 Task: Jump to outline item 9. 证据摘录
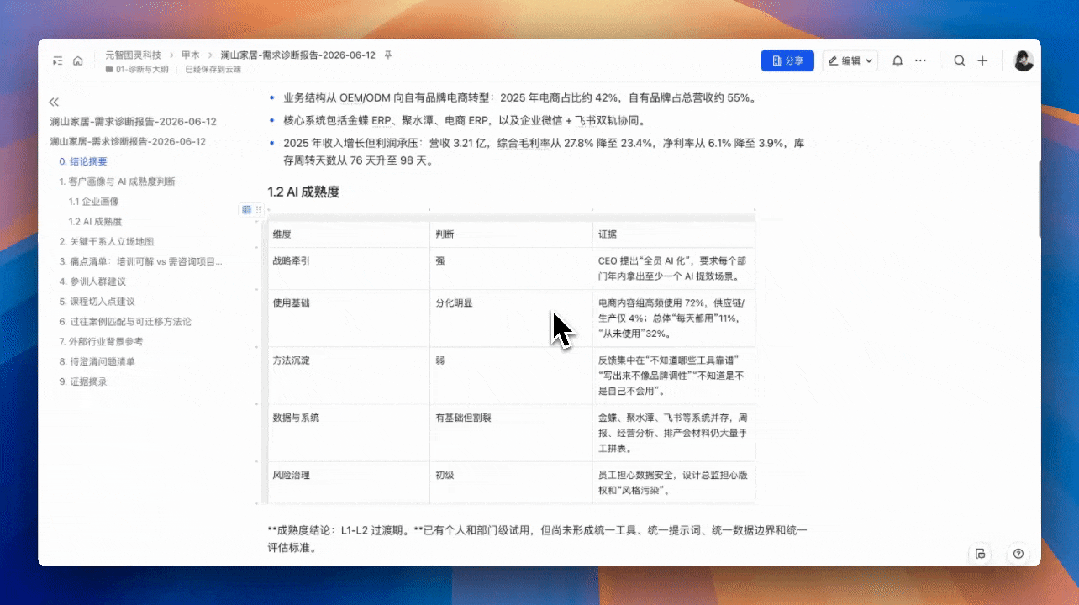83,381
